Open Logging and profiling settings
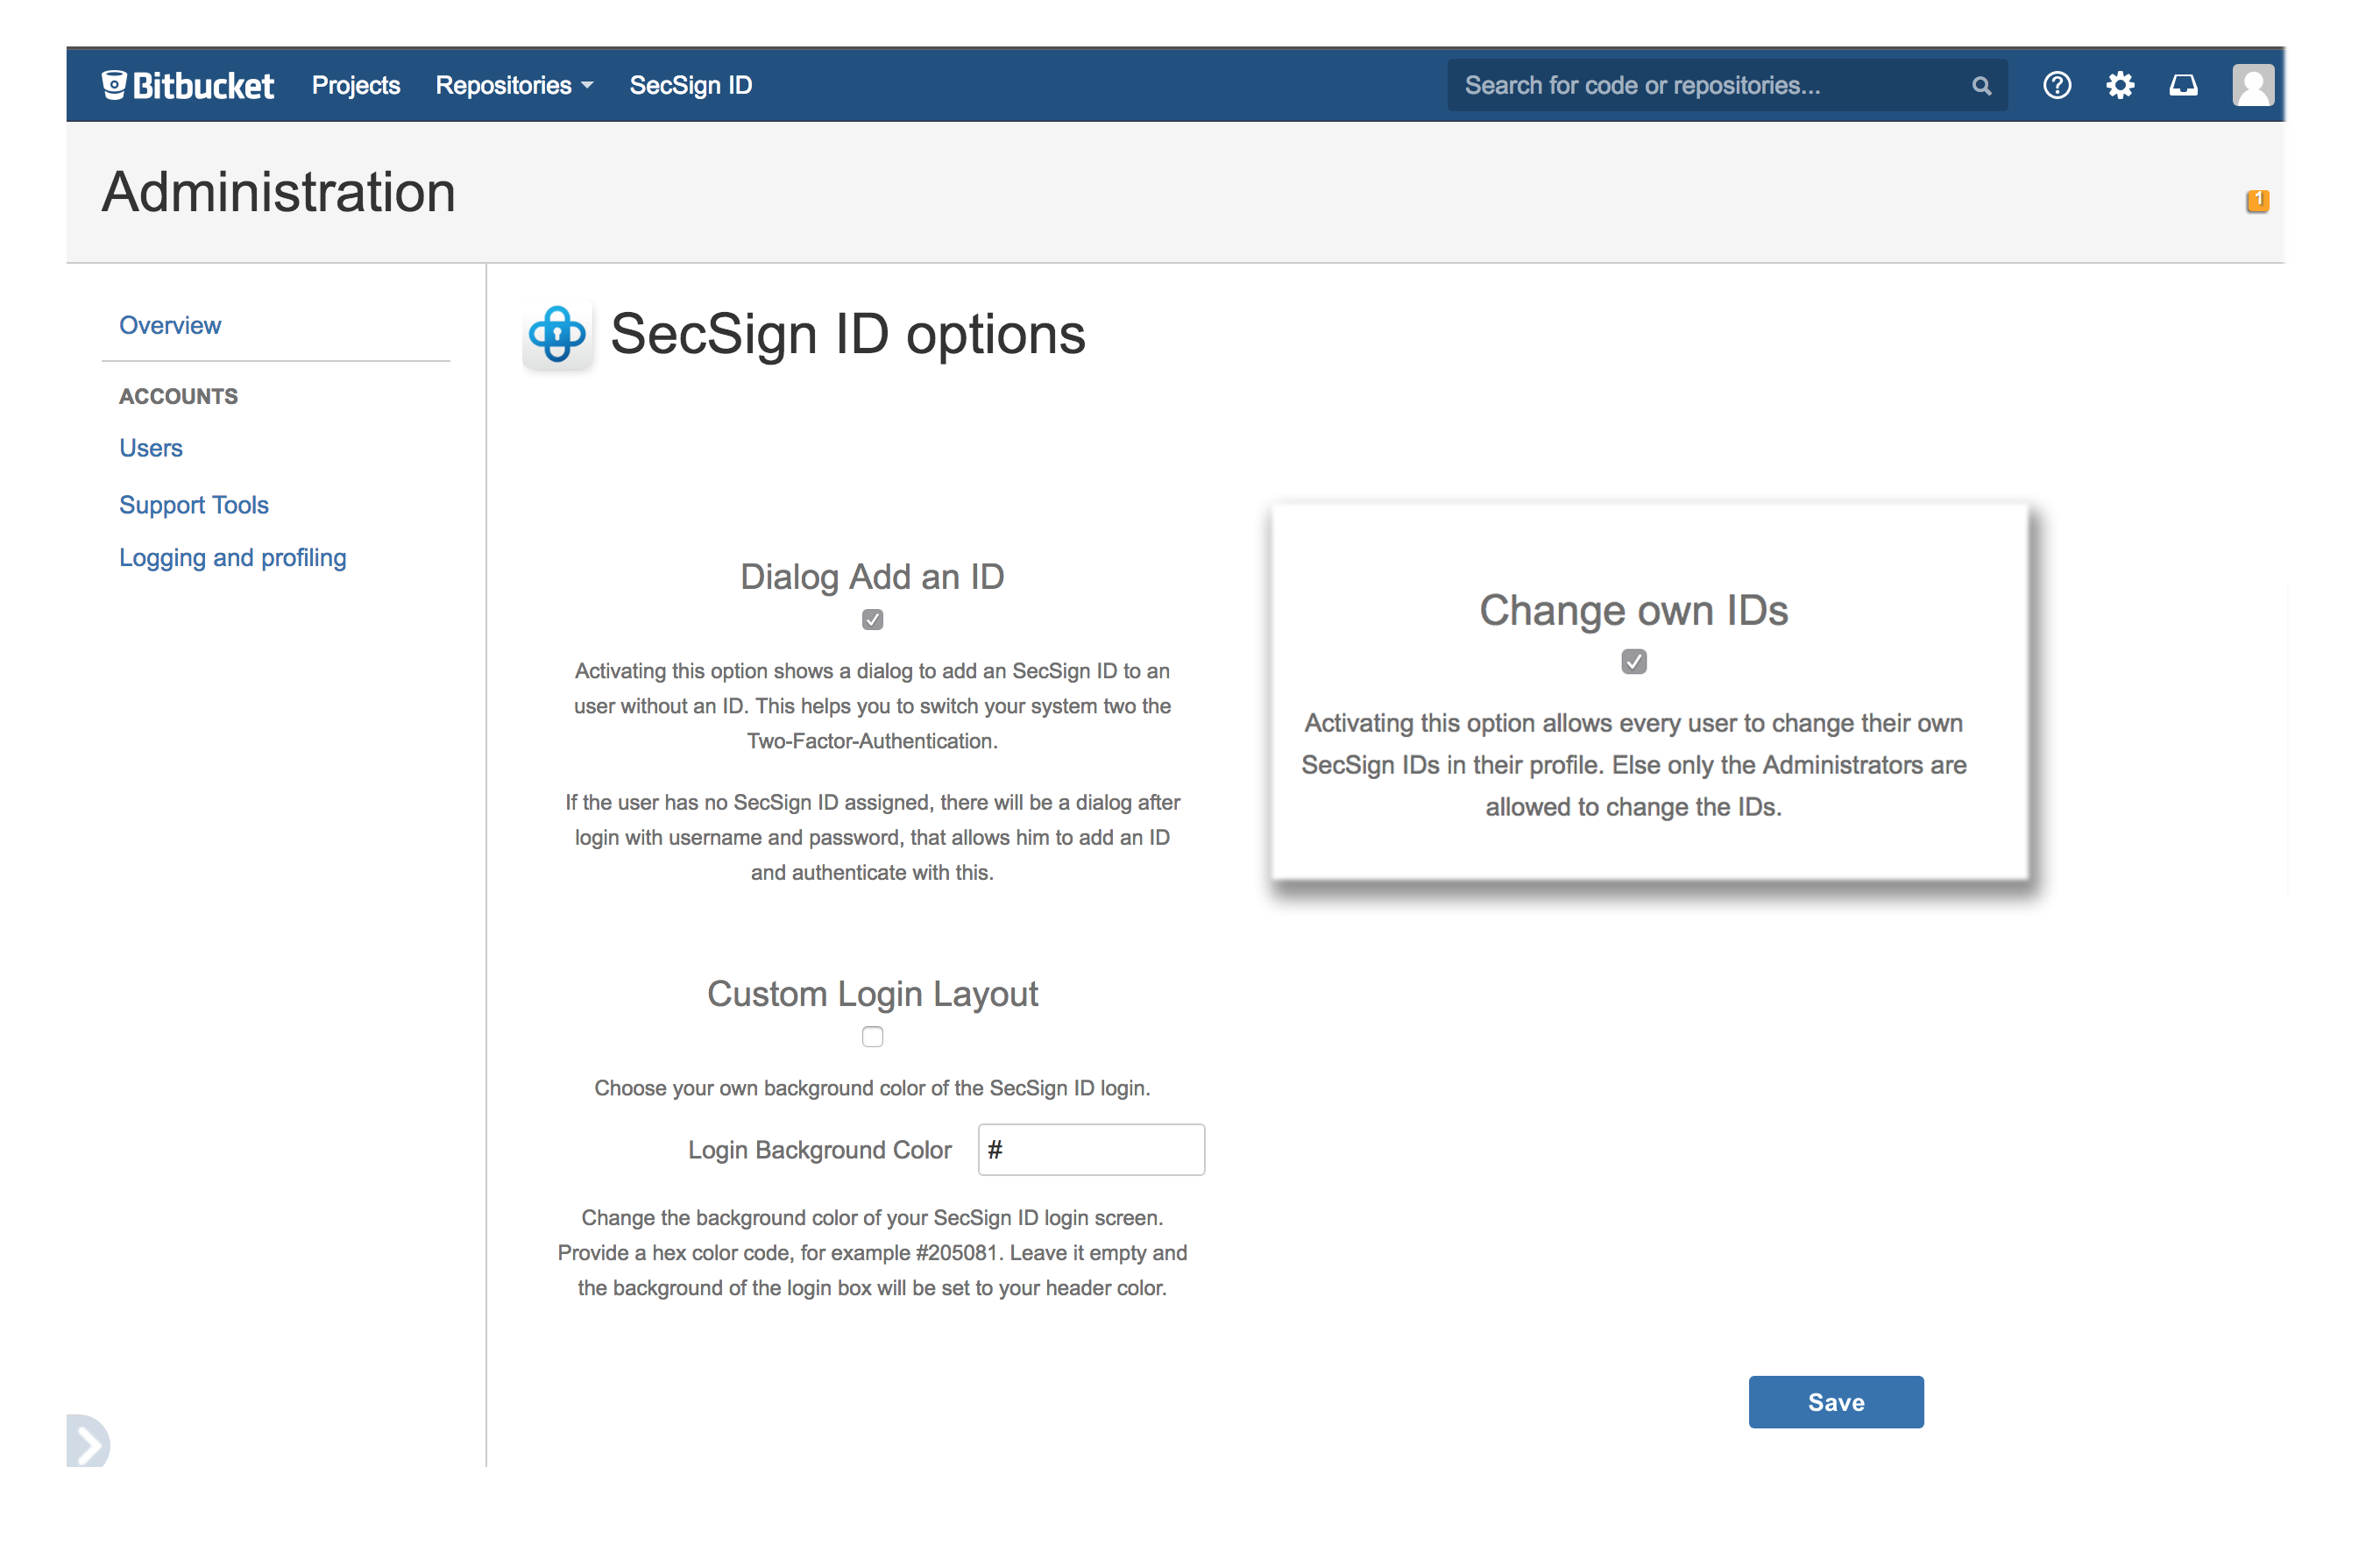Viewport: 2380px width, 1566px height. point(232,557)
